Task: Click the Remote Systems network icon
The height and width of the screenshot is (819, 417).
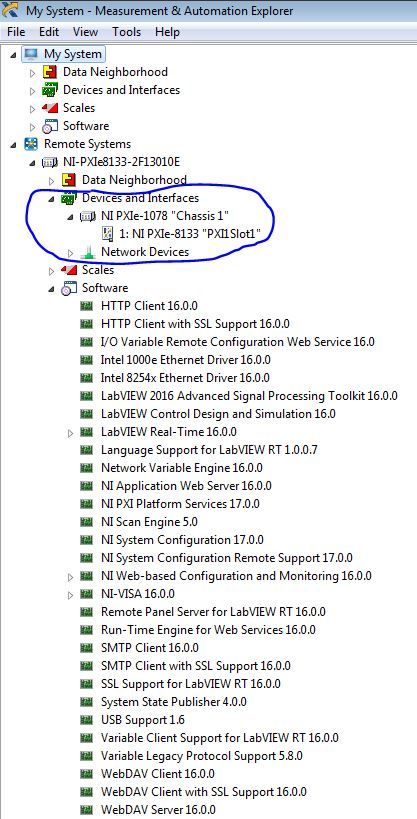Action: (x=31, y=144)
